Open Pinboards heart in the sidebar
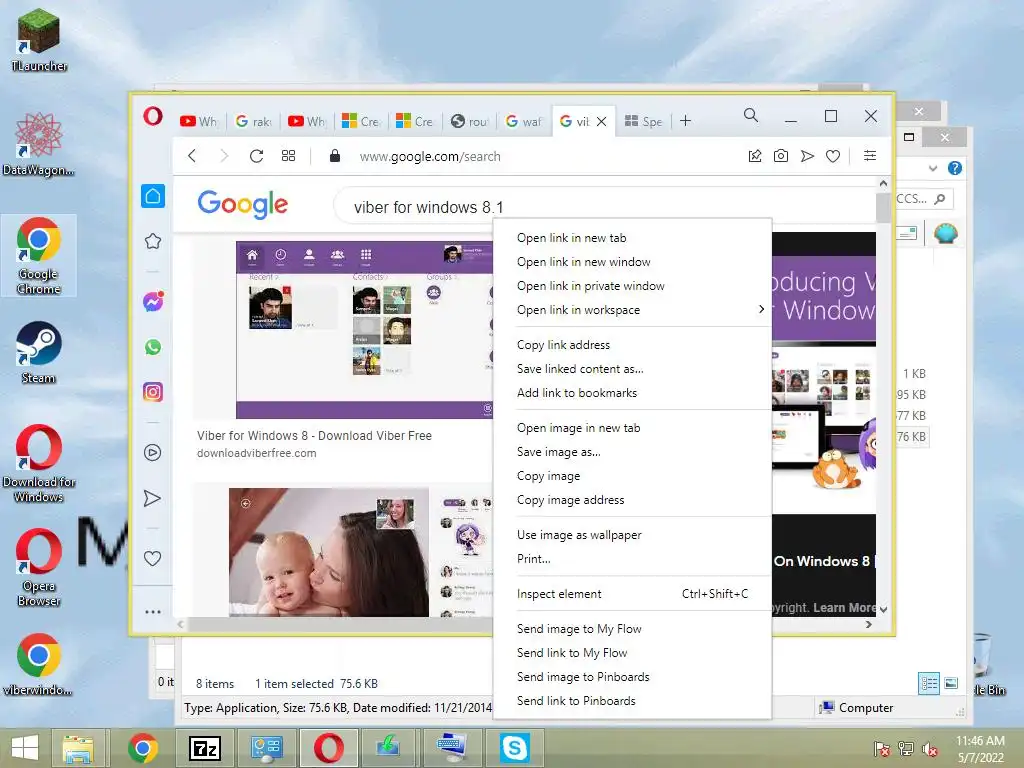 click(152, 558)
